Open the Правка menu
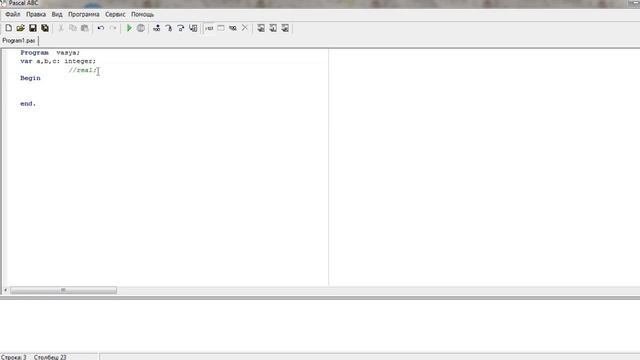The width and height of the screenshot is (640, 360). click(x=36, y=14)
